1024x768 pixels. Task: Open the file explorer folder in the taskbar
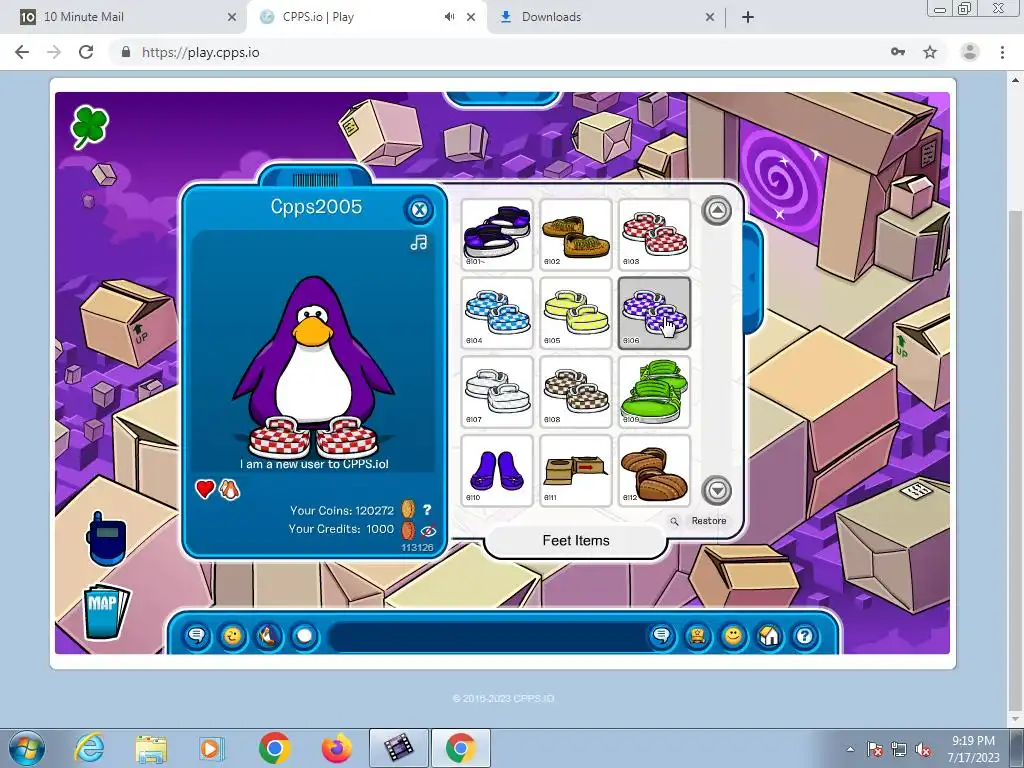(x=151, y=748)
